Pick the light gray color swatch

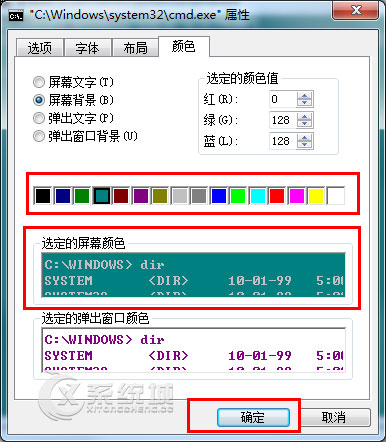point(179,196)
